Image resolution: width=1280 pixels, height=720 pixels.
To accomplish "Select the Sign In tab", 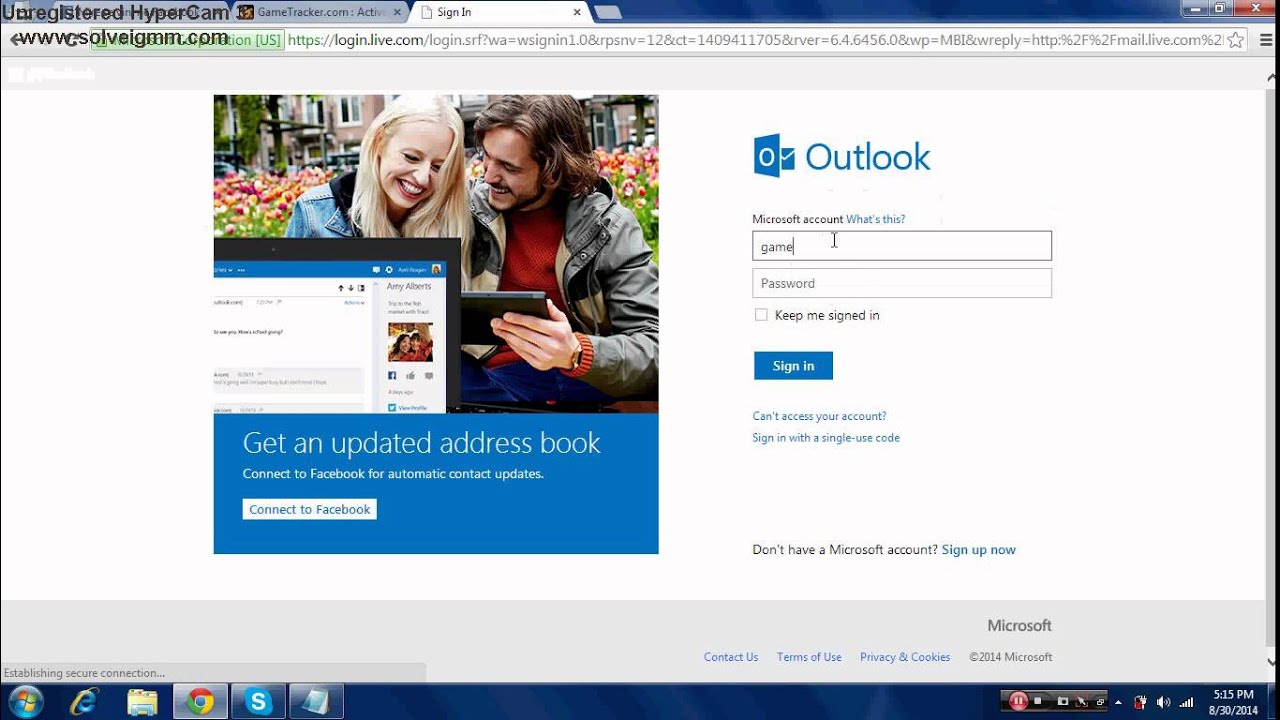I will coord(500,12).
